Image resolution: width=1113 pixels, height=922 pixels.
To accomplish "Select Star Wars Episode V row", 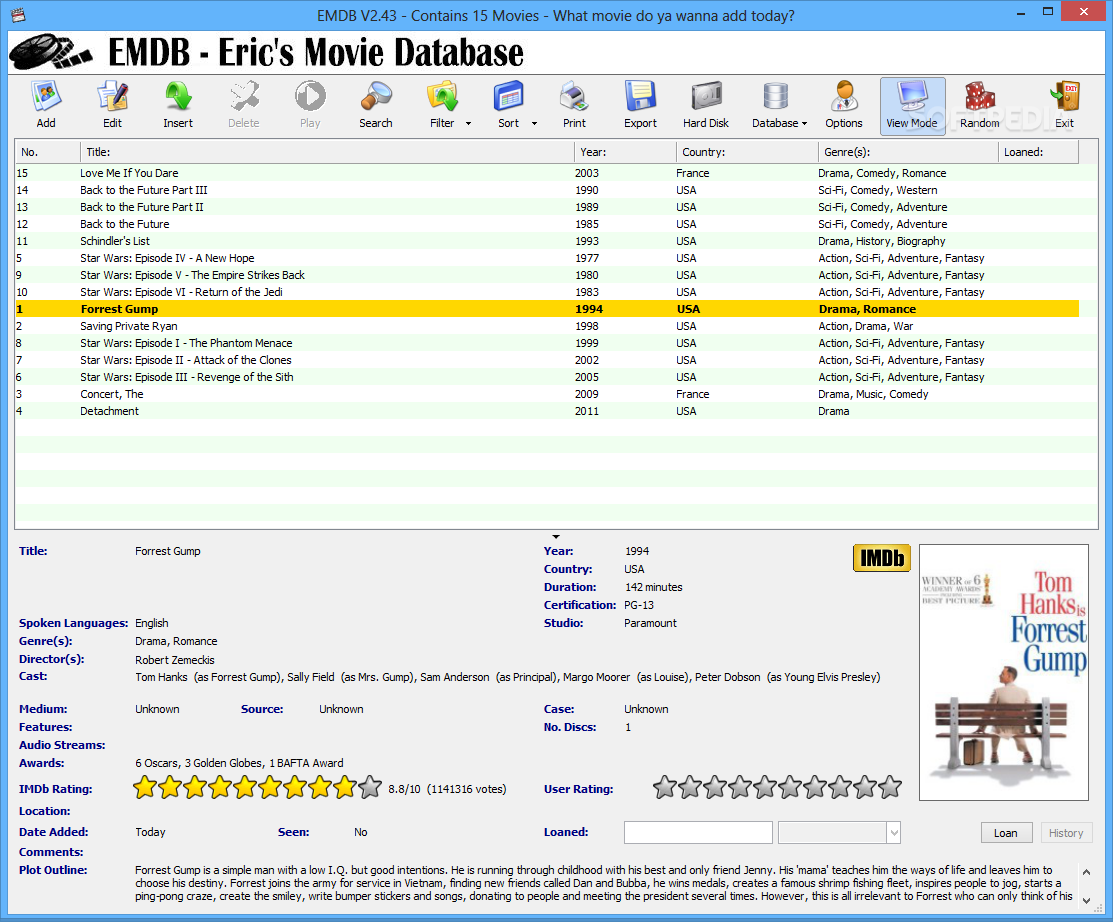I will coord(547,275).
